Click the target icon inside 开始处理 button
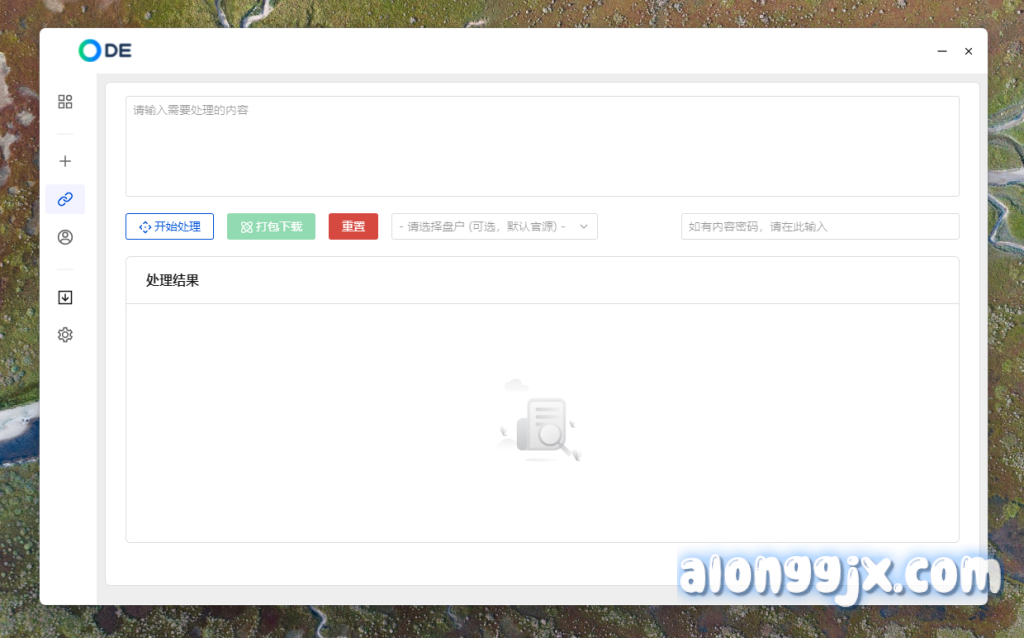 pos(145,227)
